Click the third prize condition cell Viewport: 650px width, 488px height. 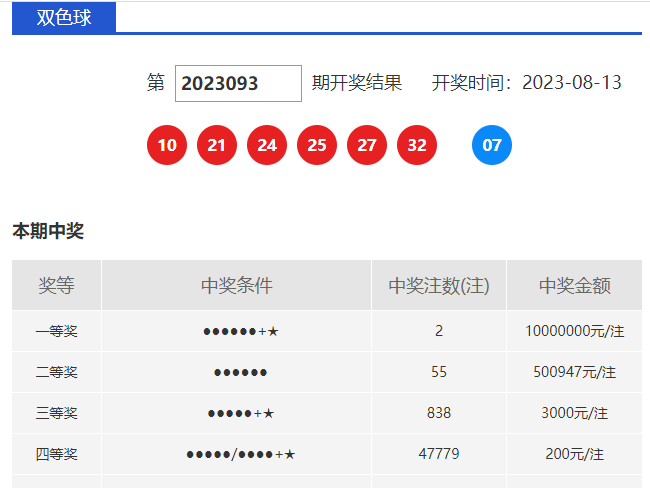[x=237, y=413]
